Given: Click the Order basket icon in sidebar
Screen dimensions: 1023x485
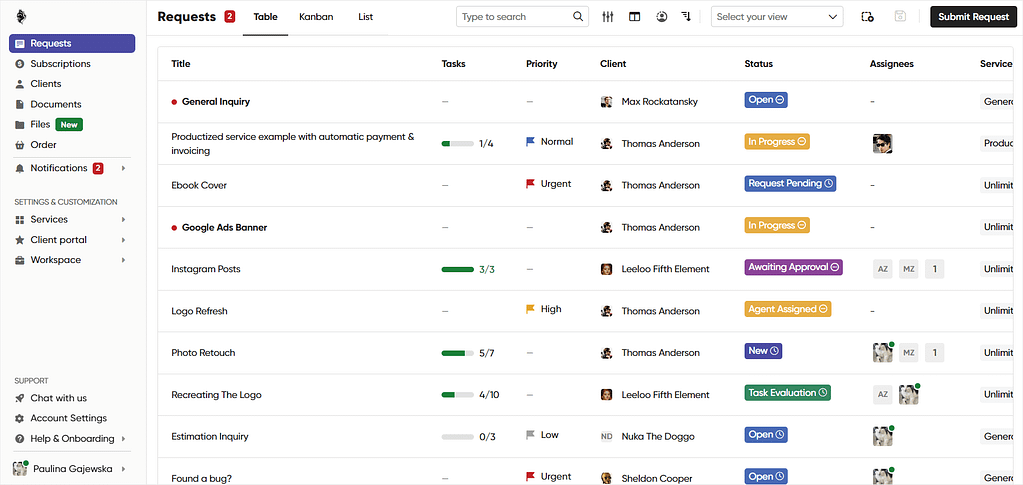Looking at the screenshot, I should tap(20, 145).
